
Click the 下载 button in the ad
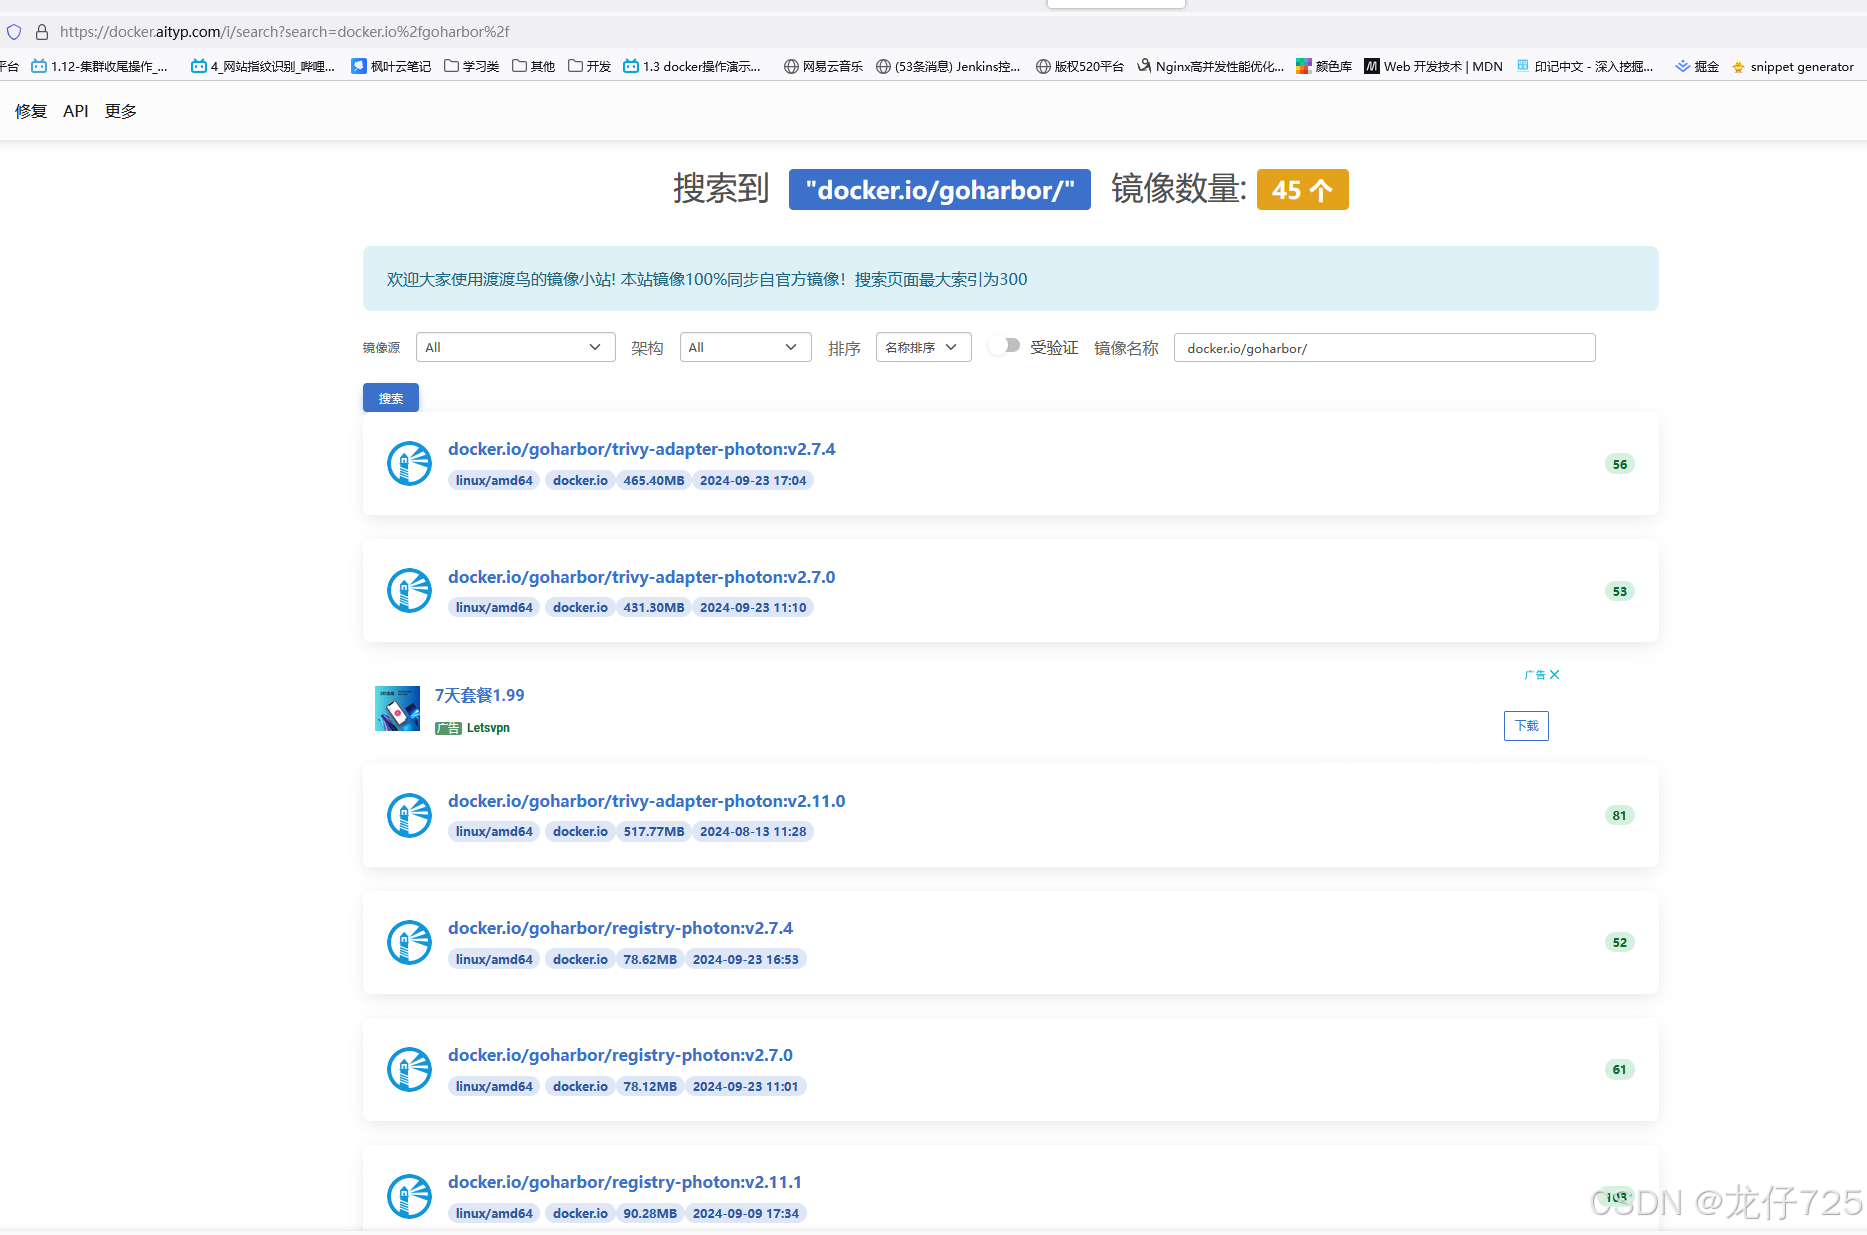coord(1526,726)
